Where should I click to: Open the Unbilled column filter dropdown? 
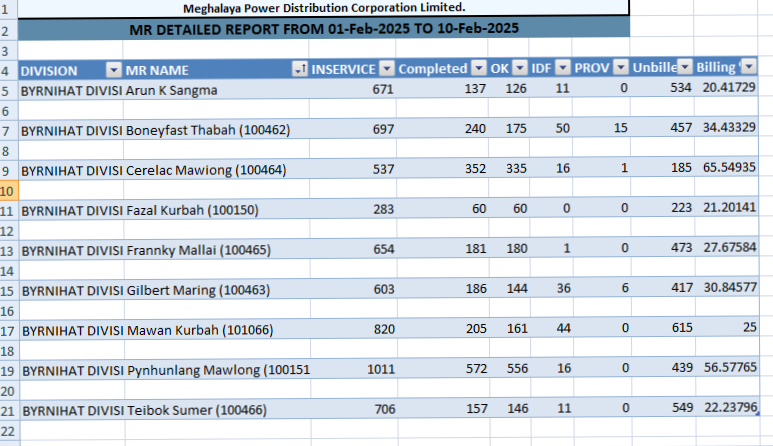coord(685,67)
